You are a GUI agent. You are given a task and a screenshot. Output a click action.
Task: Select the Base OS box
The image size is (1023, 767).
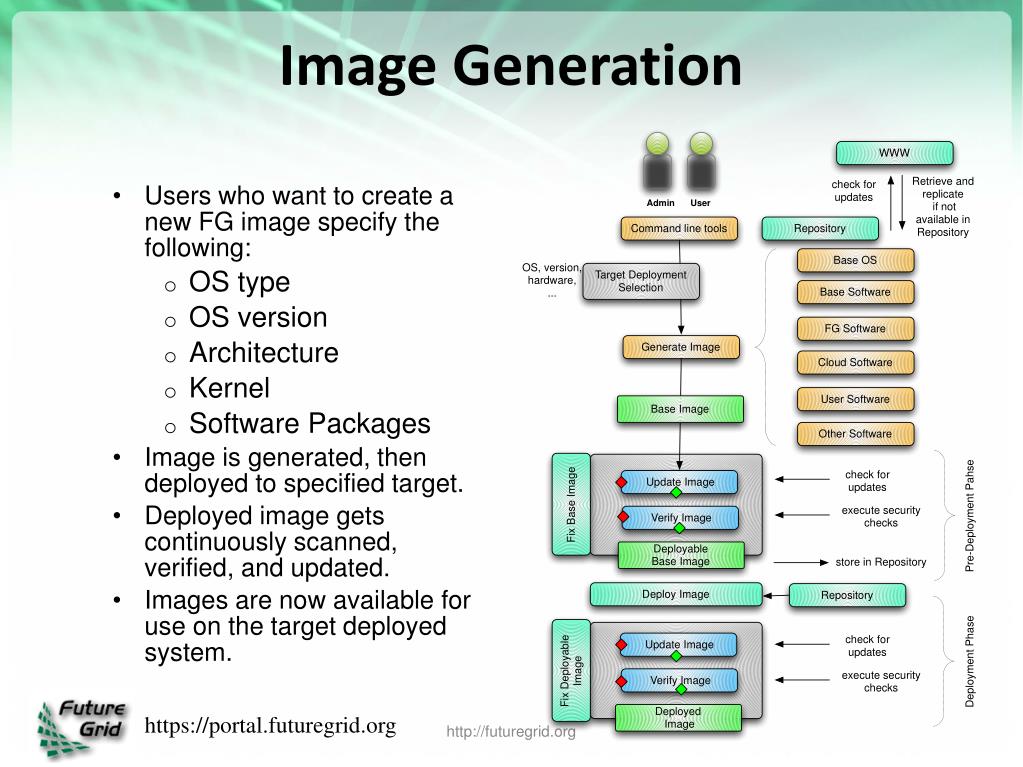click(x=855, y=261)
